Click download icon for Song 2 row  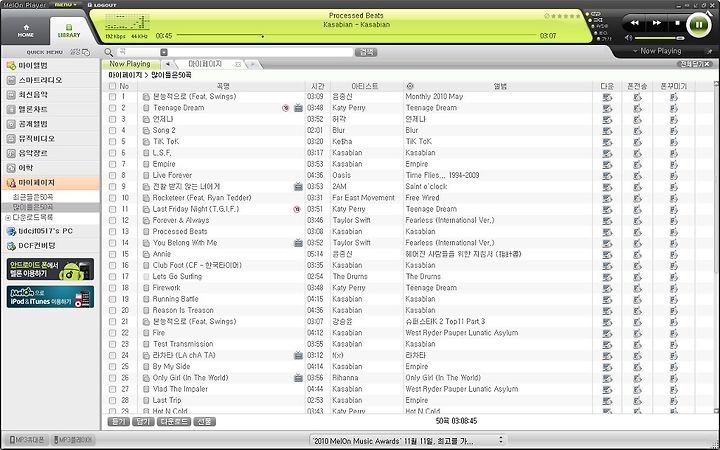(607, 130)
